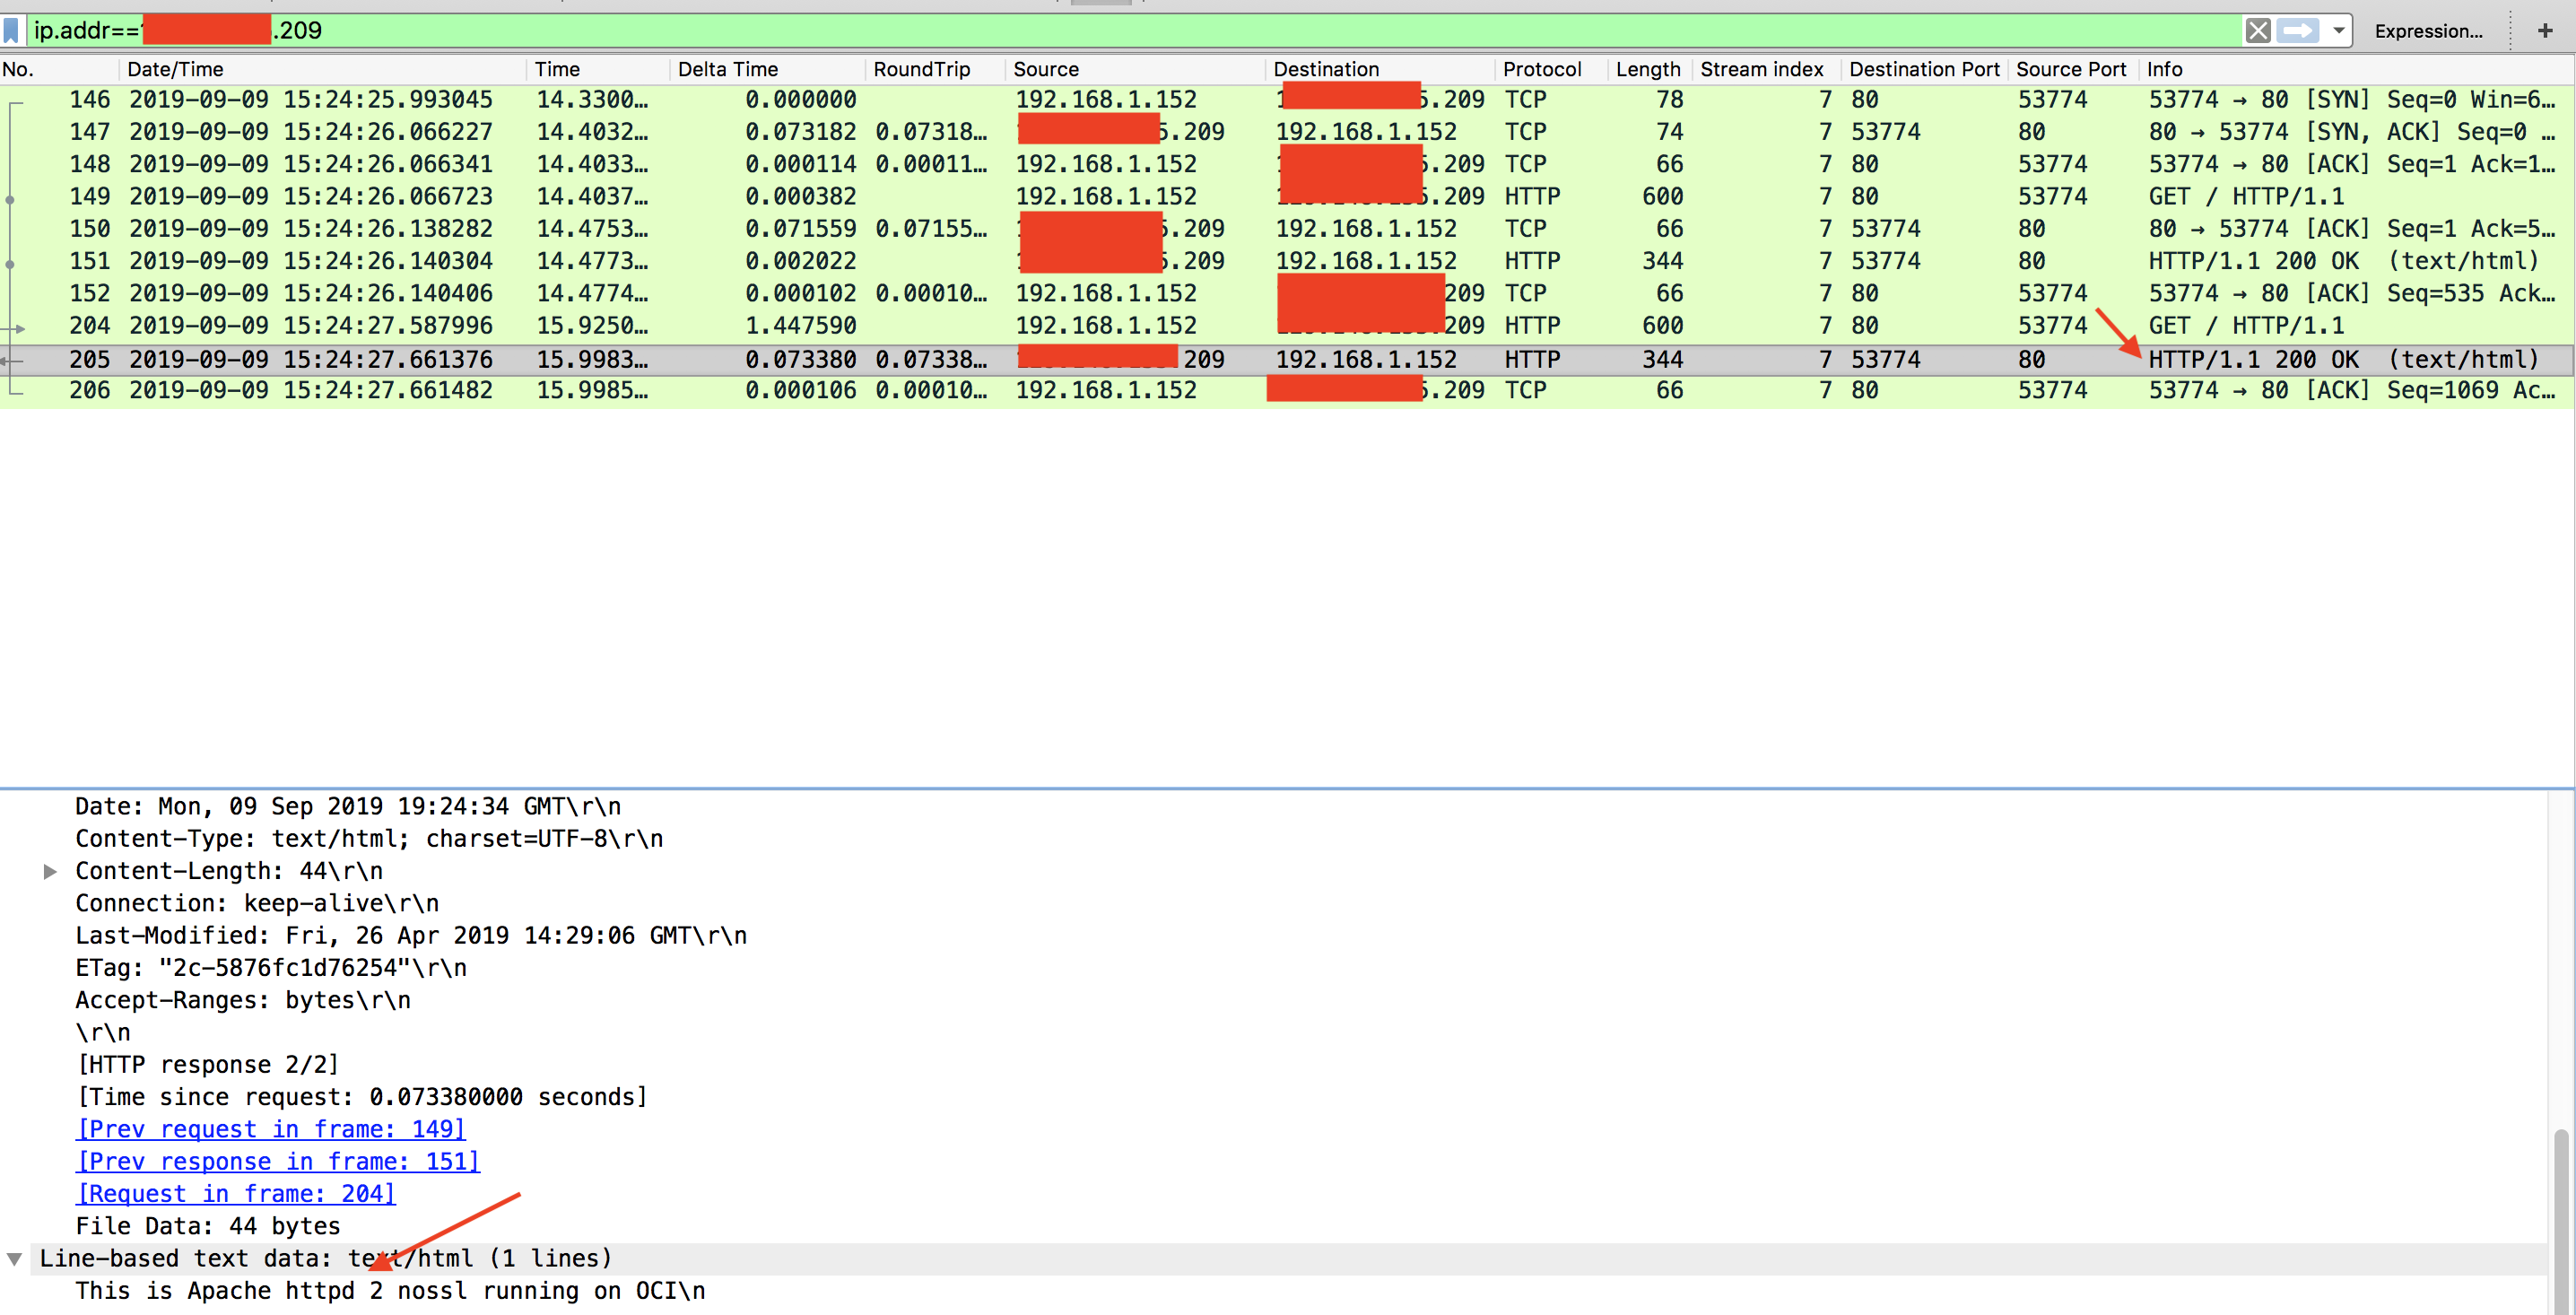Sort by the Info column header
This screenshot has height=1315, width=2576.
click(x=2165, y=69)
